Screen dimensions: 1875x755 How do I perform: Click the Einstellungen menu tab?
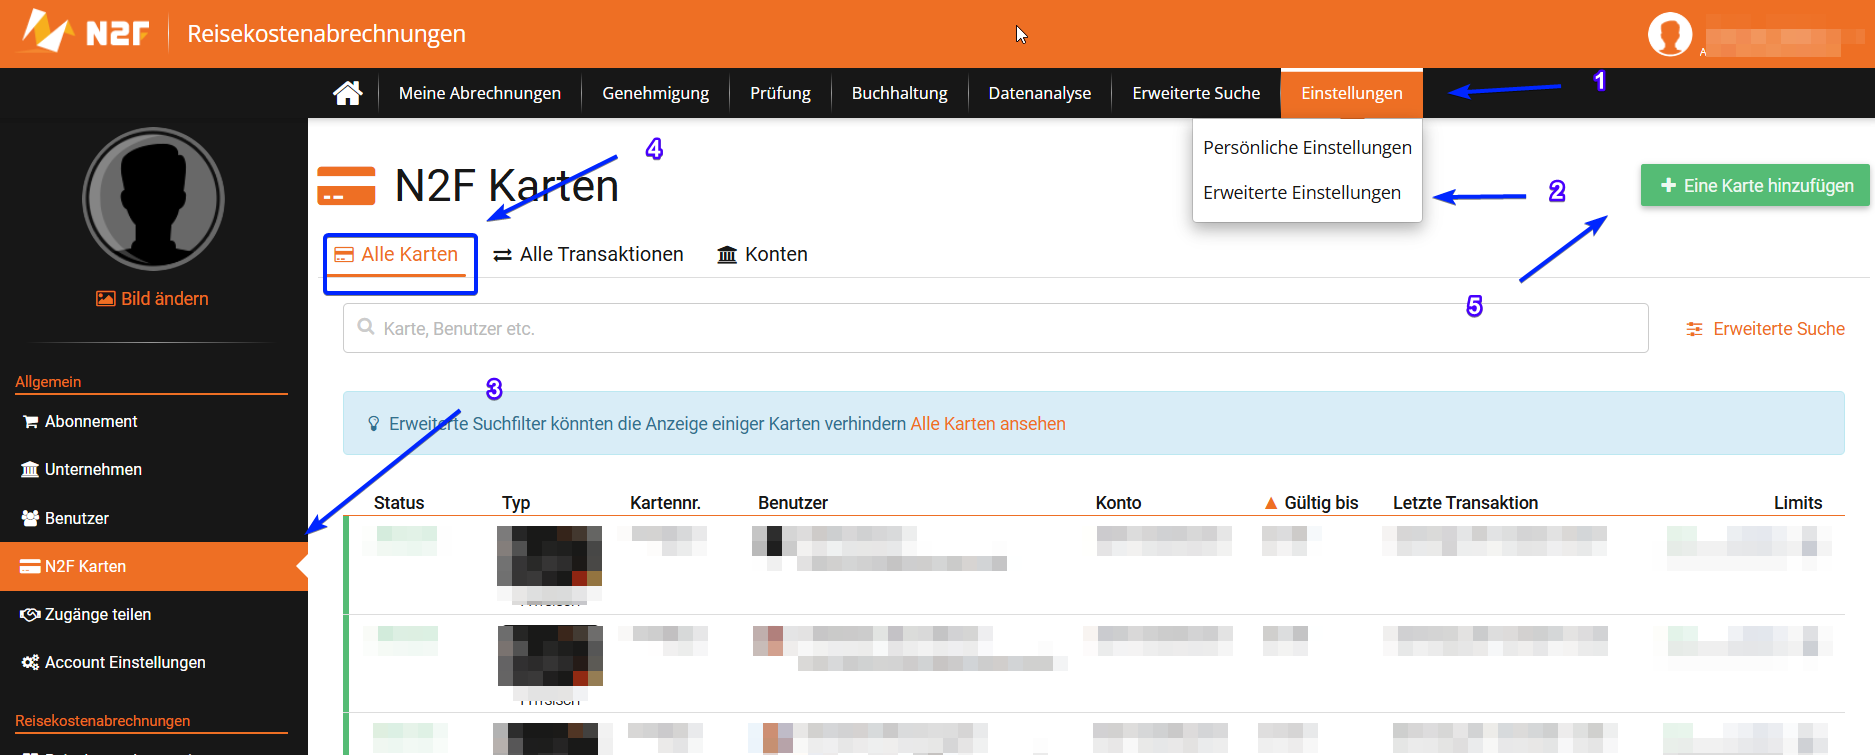(1351, 93)
